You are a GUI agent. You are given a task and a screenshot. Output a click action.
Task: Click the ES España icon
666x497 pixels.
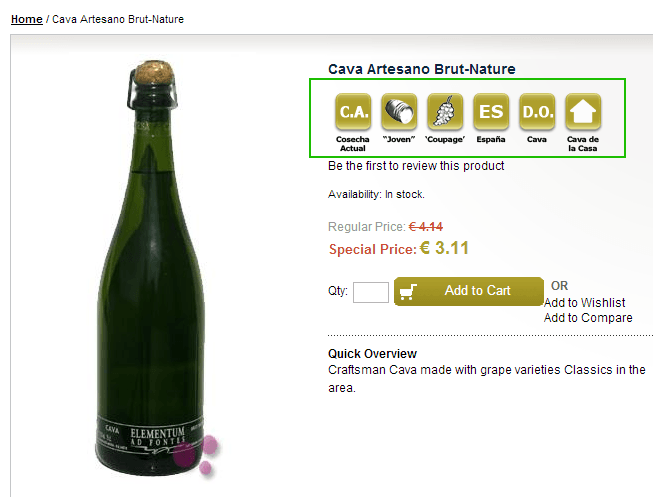[491, 112]
